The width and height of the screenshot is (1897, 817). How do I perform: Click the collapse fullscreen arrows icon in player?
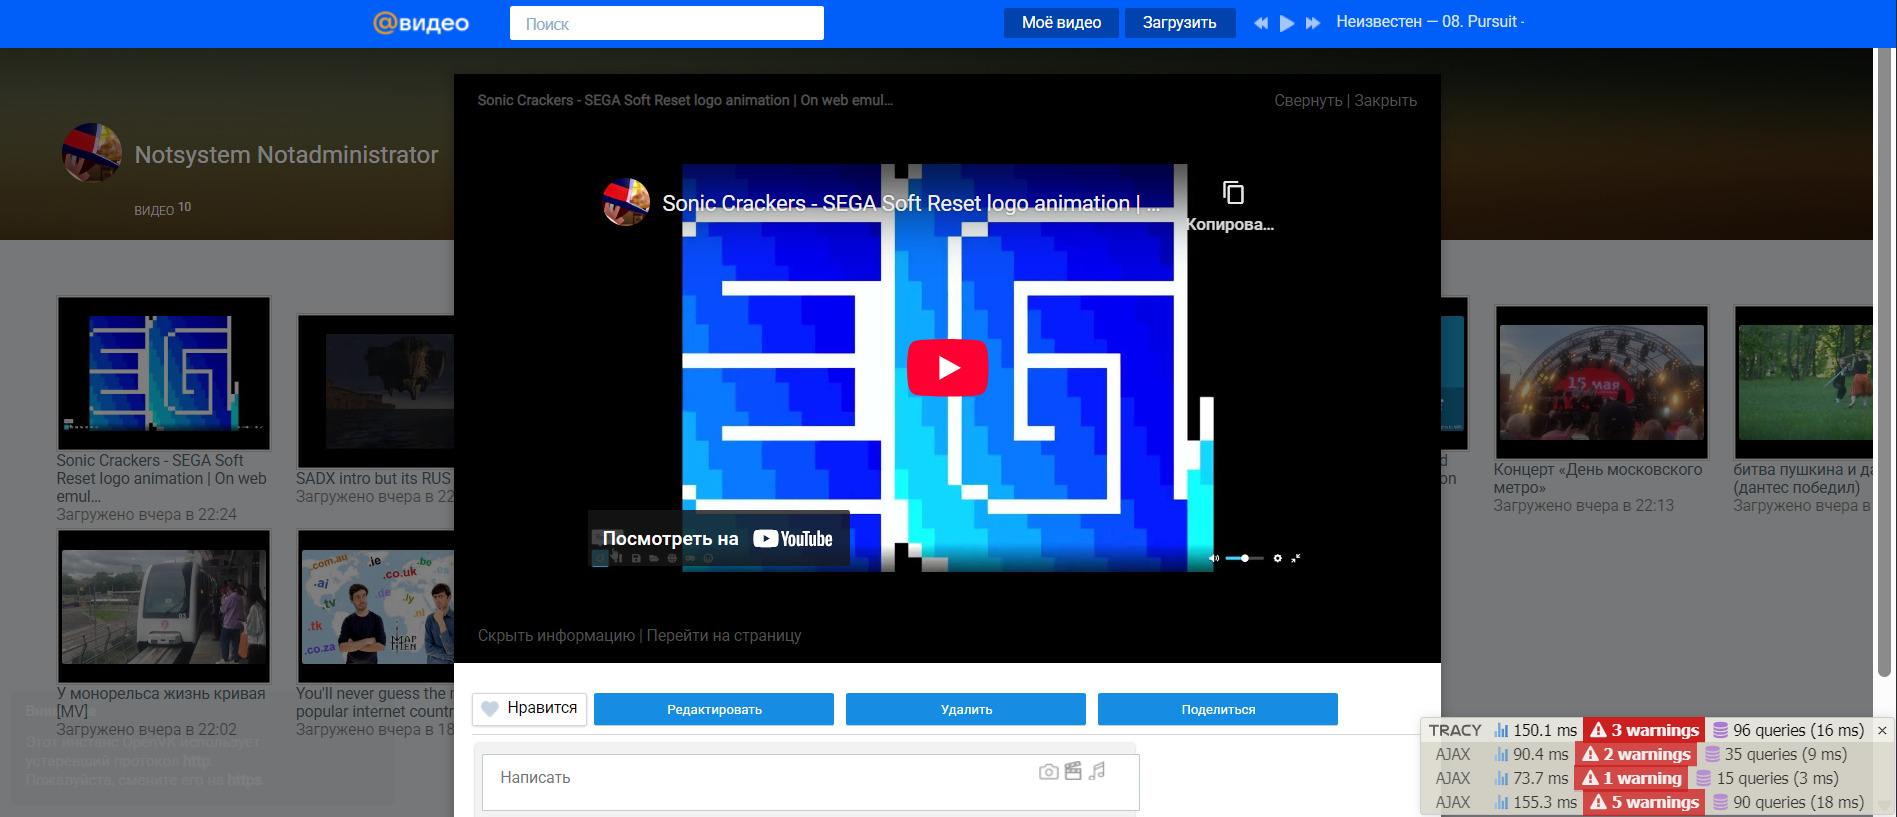[1295, 558]
